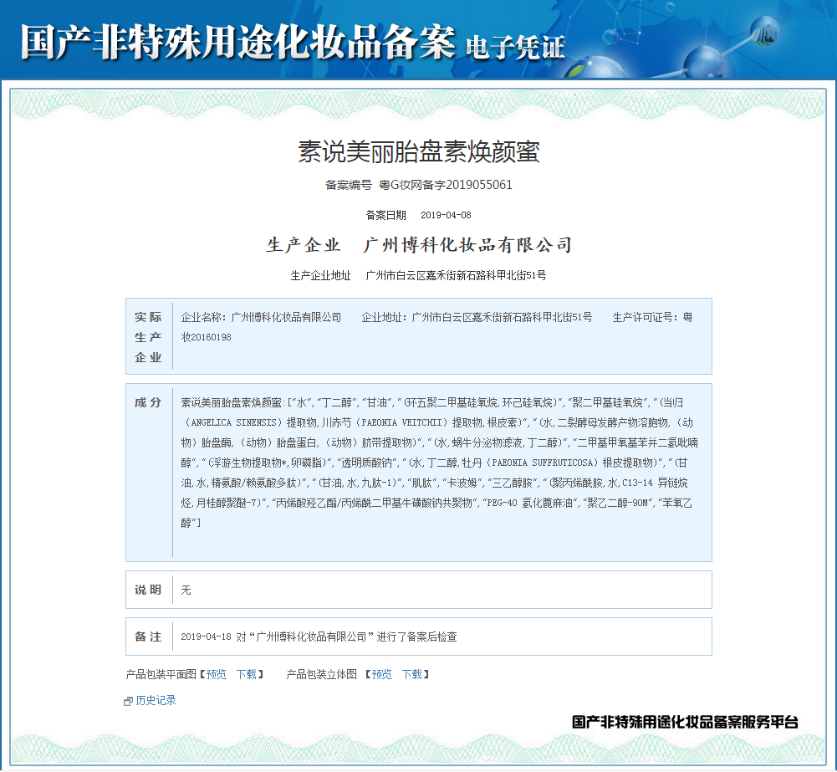Screen dimensions: 837x772
Task: Click the ingredient list paragraph text
Action: click(x=439, y=462)
